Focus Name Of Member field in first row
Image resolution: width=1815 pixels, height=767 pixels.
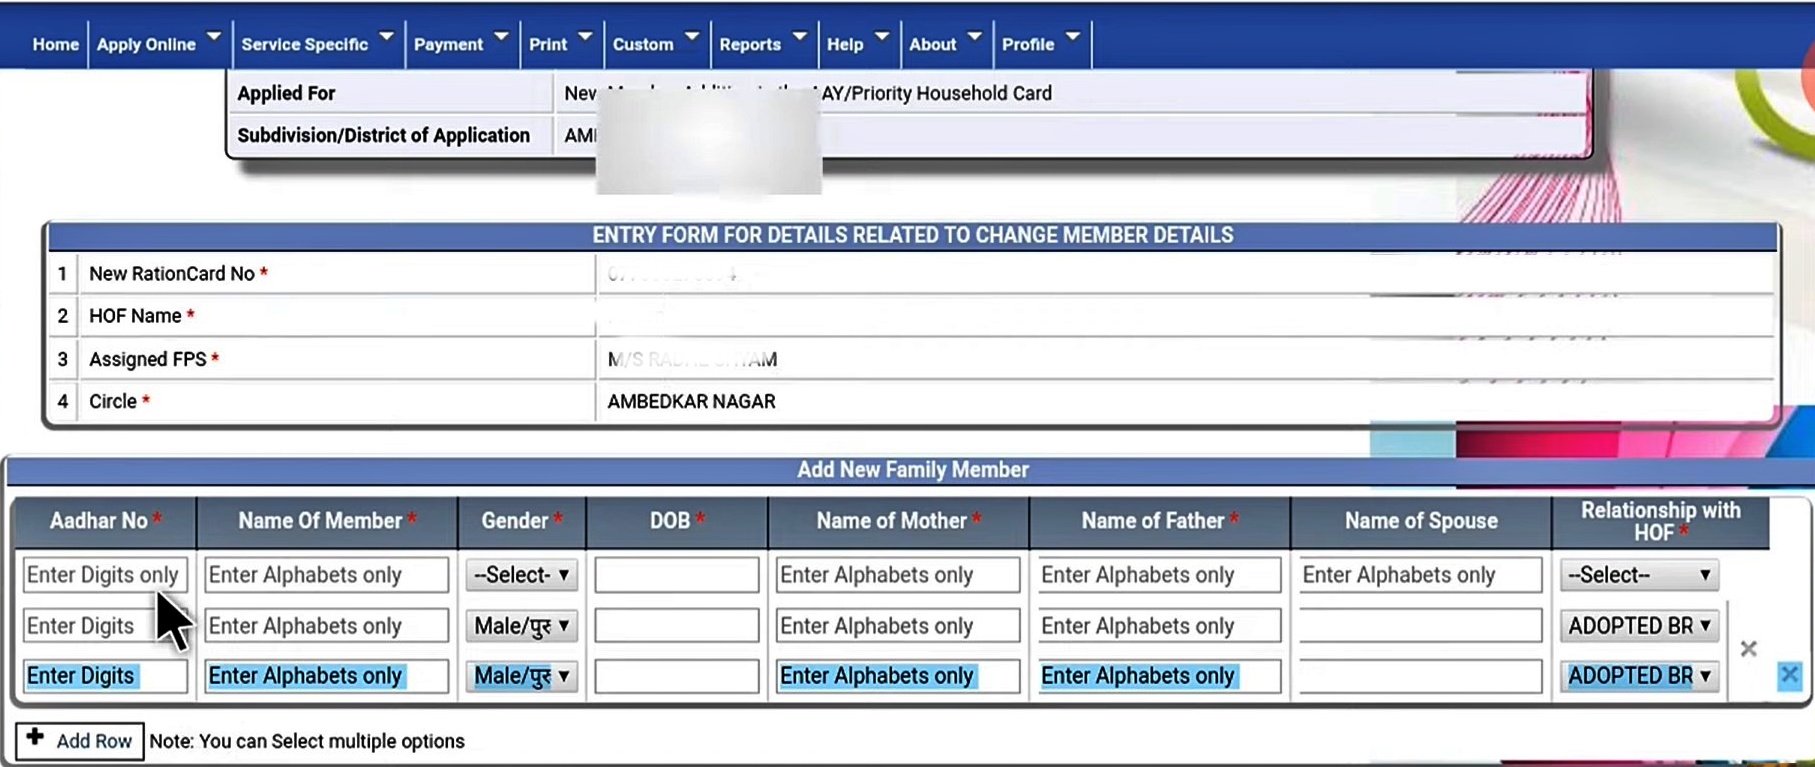pyautogui.click(x=326, y=575)
